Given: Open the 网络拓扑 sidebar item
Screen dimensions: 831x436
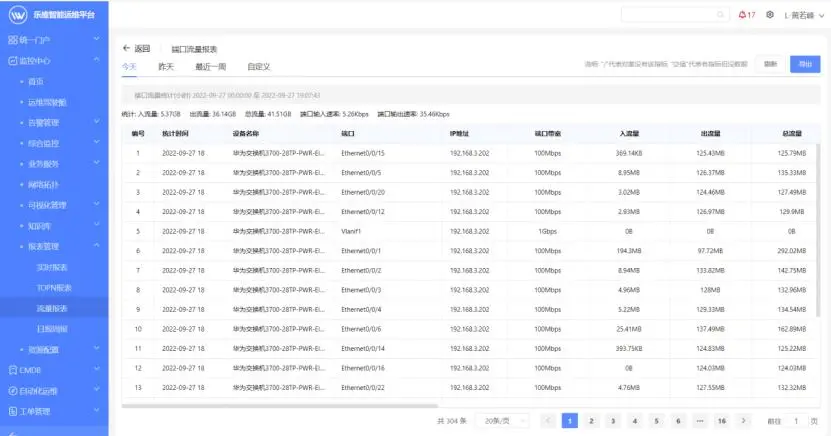Looking at the screenshot, I should (43, 185).
